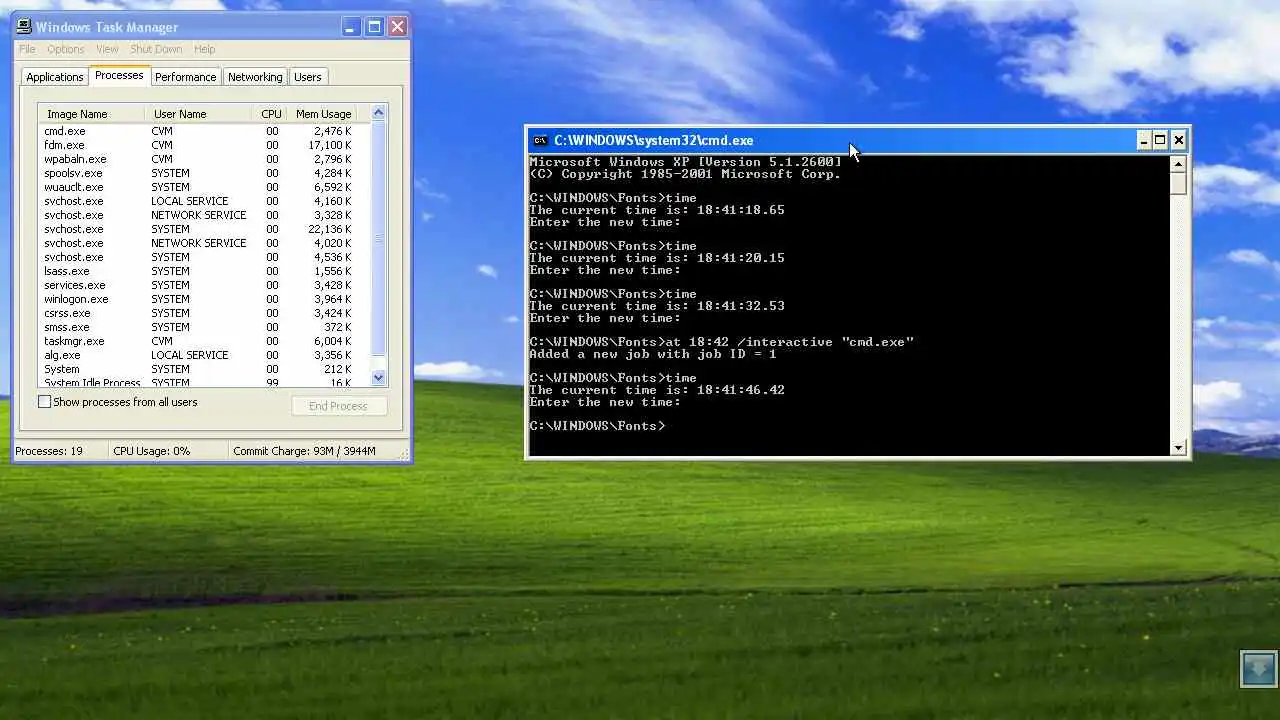
Task: Click the process list scroll up arrow
Action: pyautogui.click(x=378, y=113)
